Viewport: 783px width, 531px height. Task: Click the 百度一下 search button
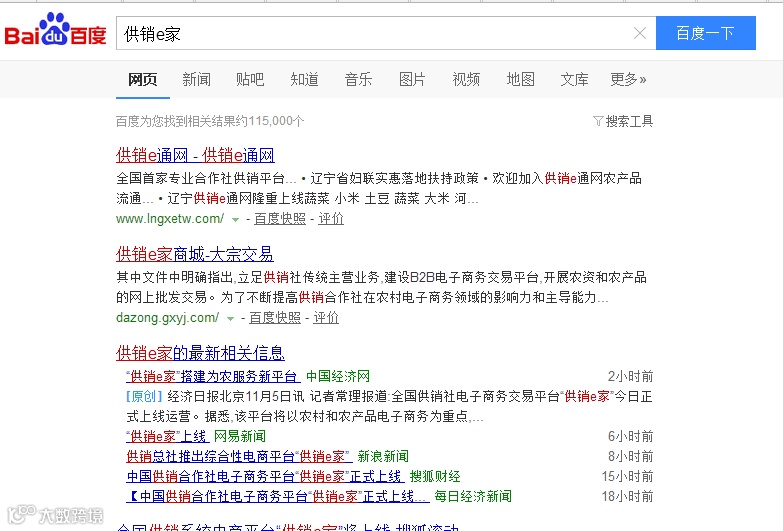point(706,33)
